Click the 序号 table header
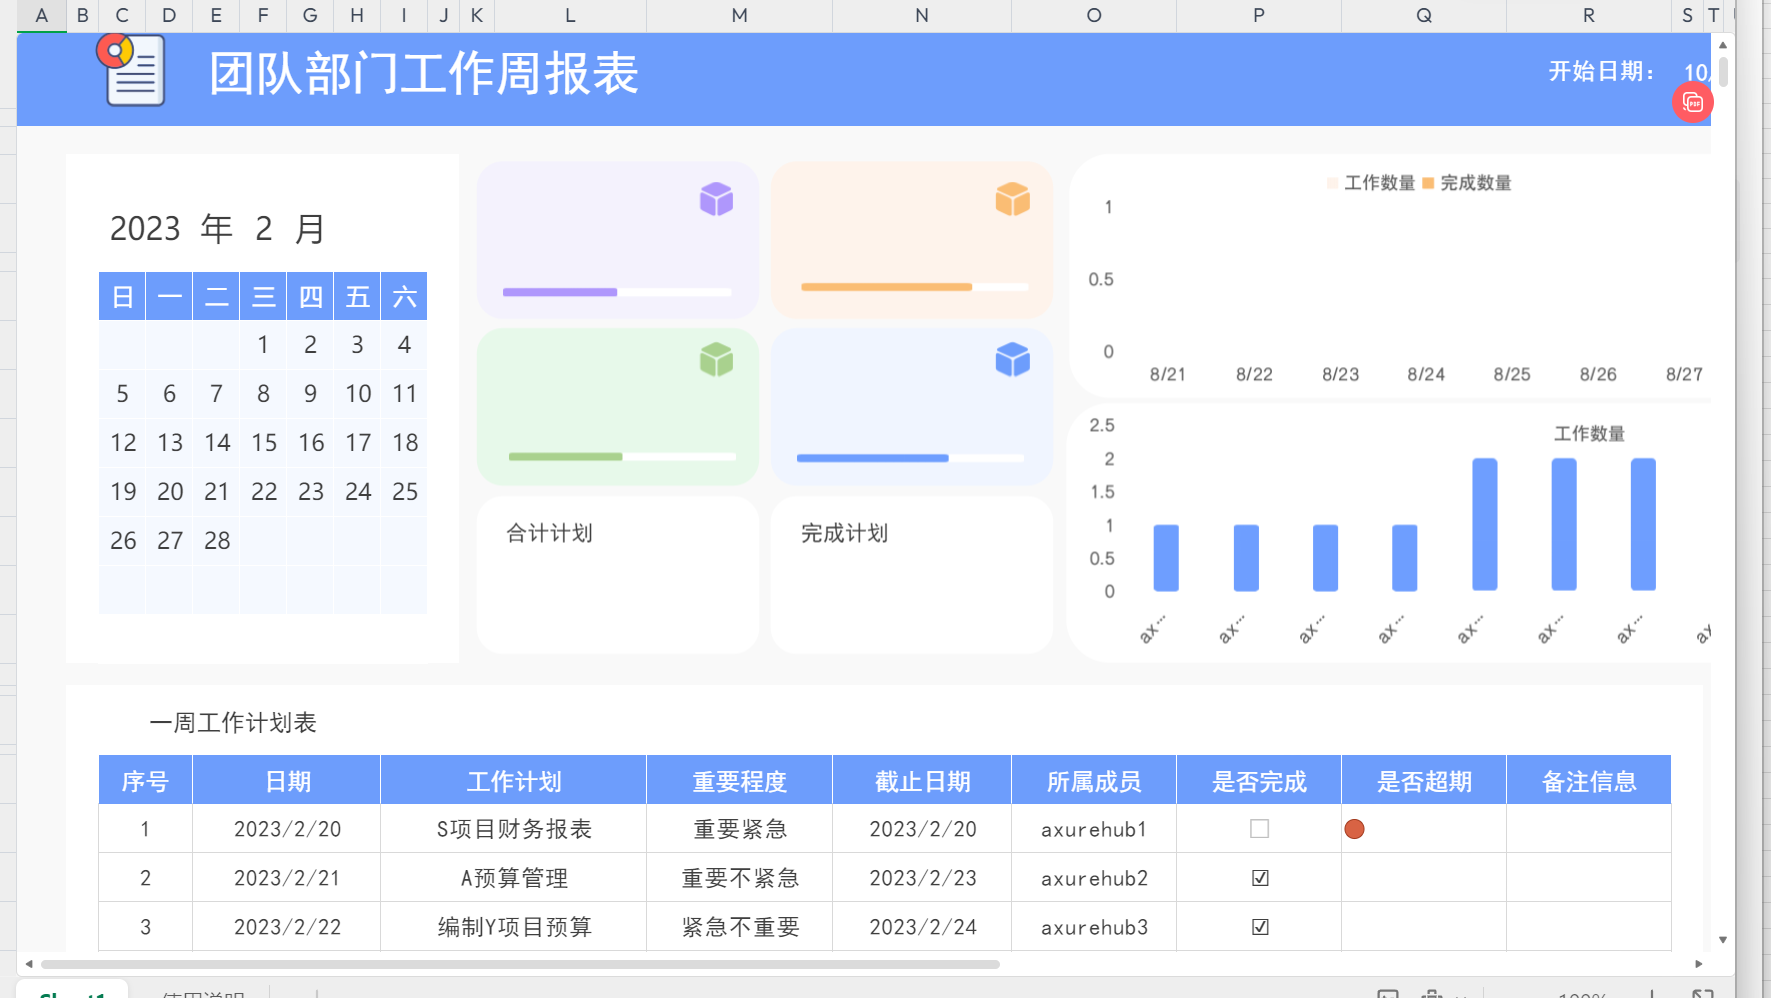The height and width of the screenshot is (998, 1771). [x=145, y=781]
